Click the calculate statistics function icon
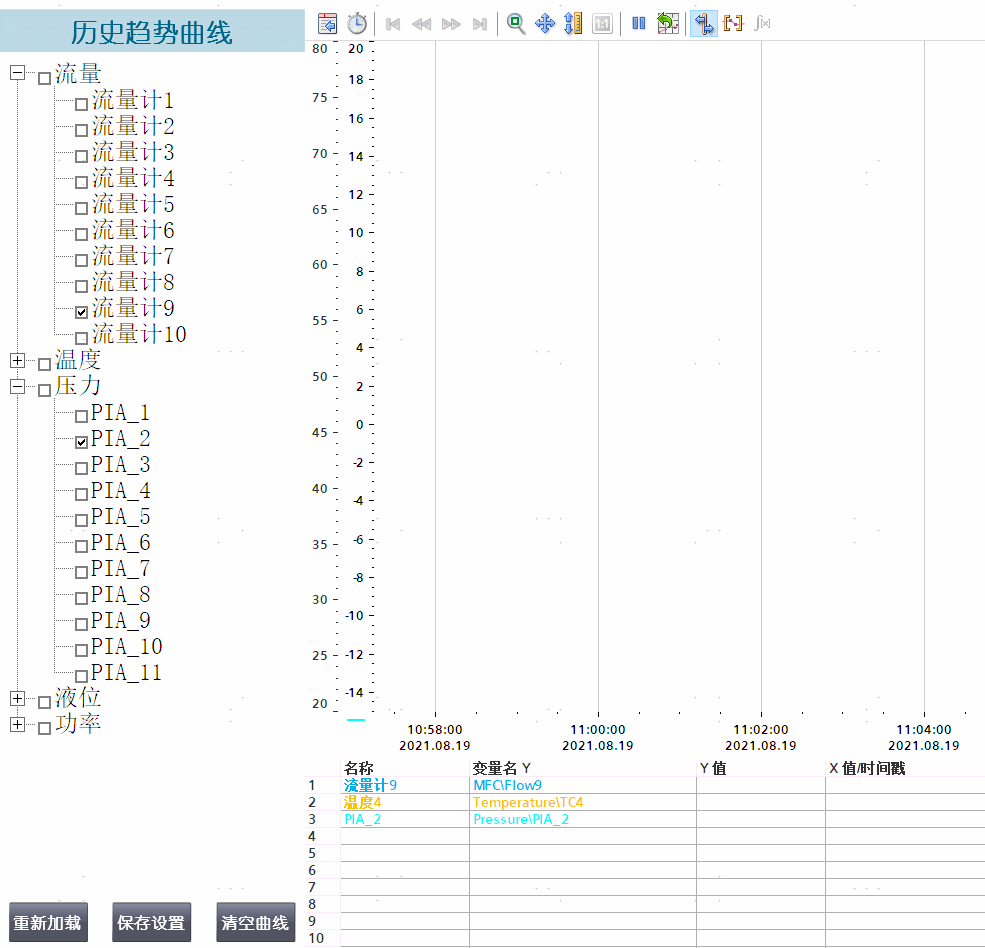Image resolution: width=985 pixels, height=948 pixels. coord(762,24)
